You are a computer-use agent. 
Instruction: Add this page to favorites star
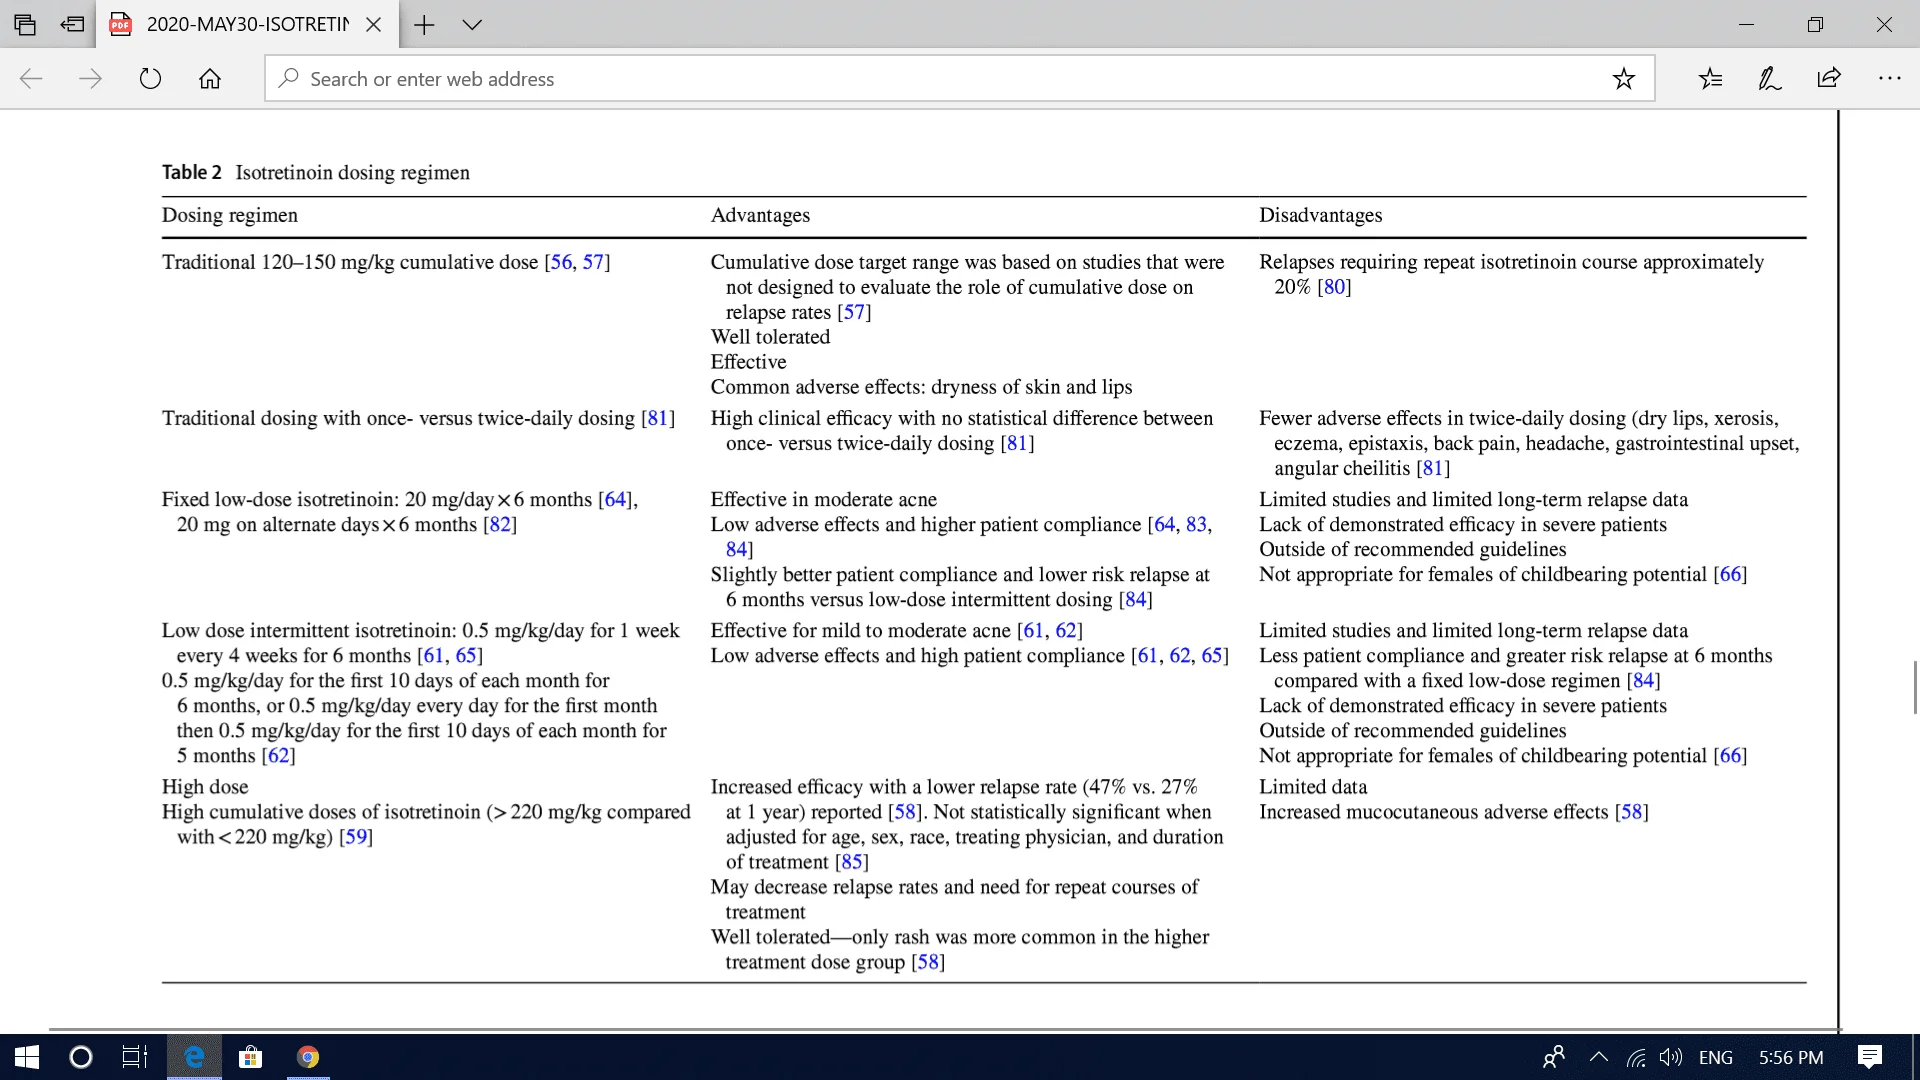pyautogui.click(x=1623, y=79)
